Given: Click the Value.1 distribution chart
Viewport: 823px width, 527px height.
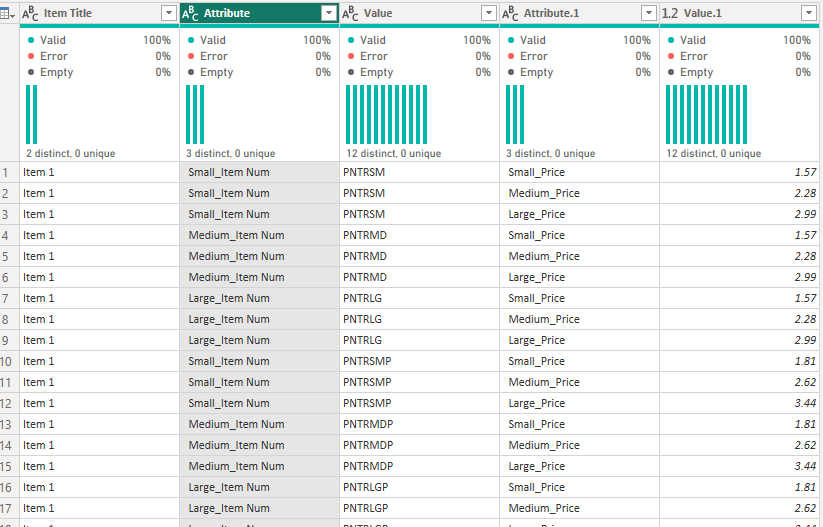Looking at the screenshot, I should coord(706,114).
